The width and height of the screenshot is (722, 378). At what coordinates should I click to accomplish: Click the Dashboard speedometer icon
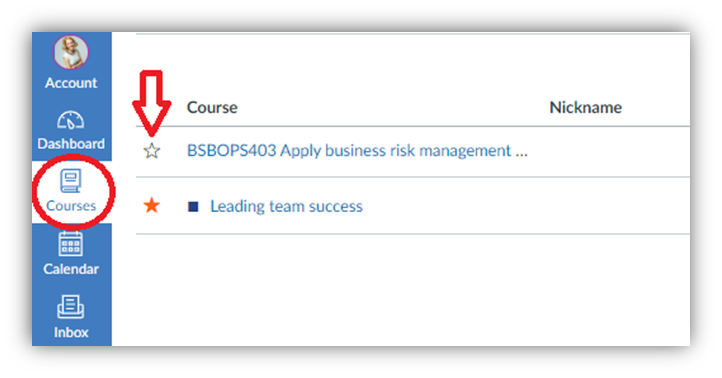[70, 121]
